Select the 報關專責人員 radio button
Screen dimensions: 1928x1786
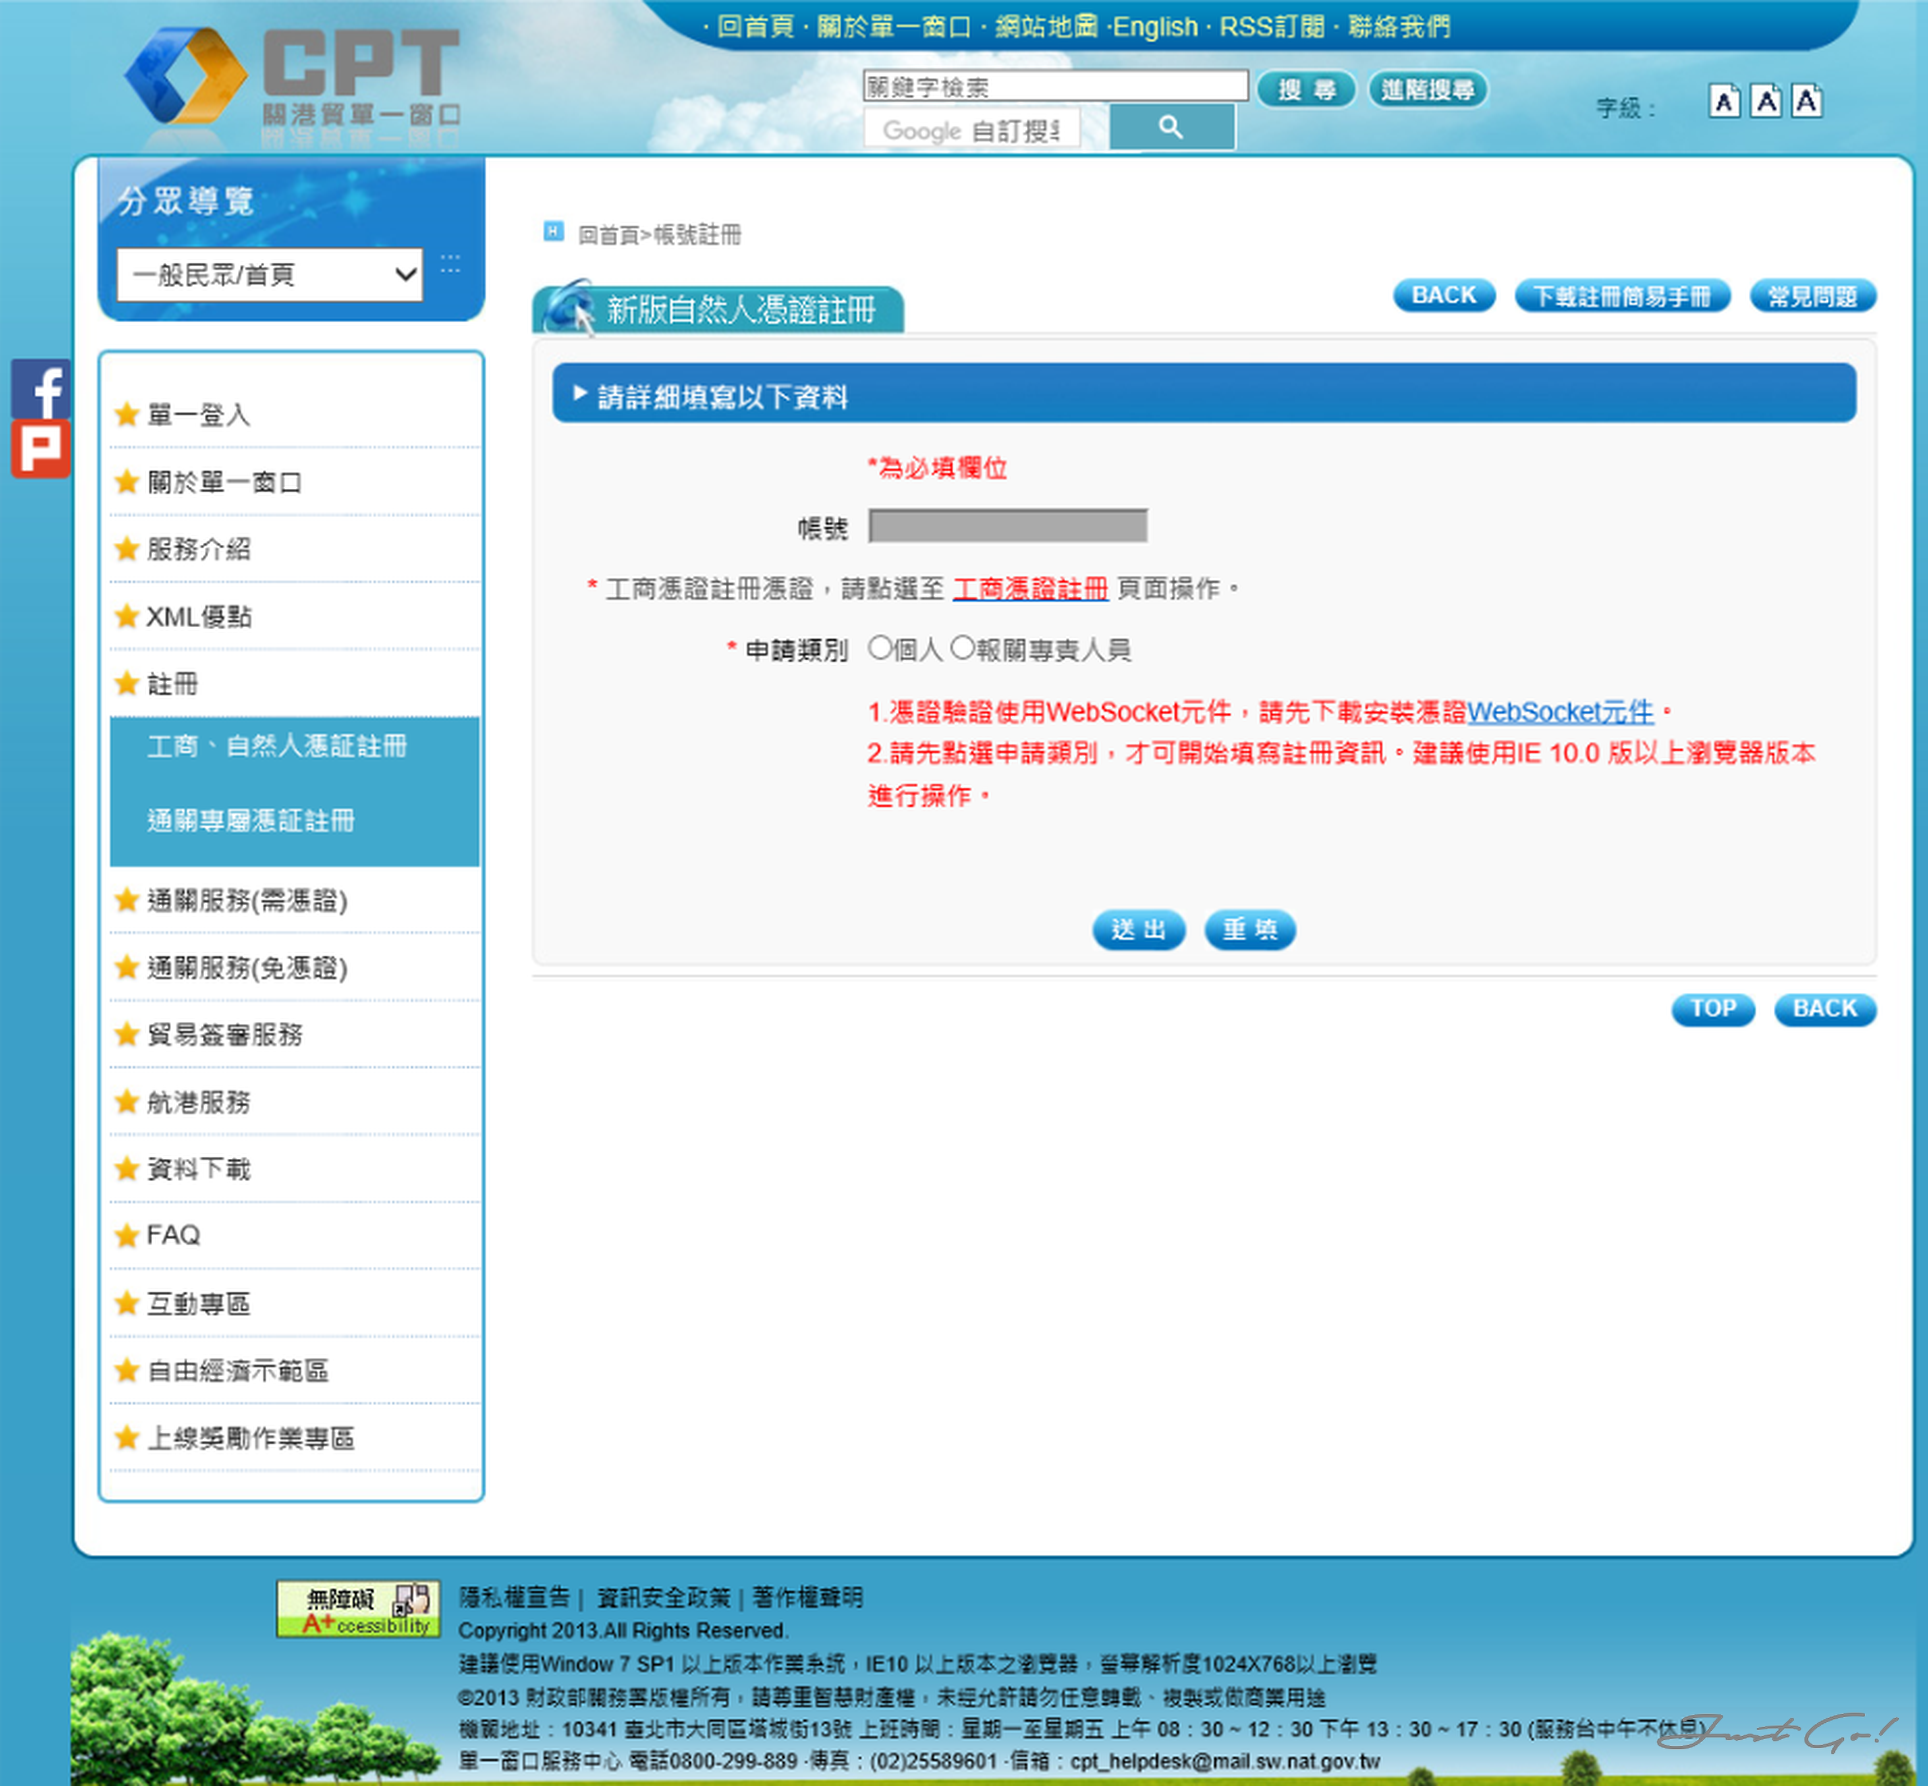(x=962, y=648)
